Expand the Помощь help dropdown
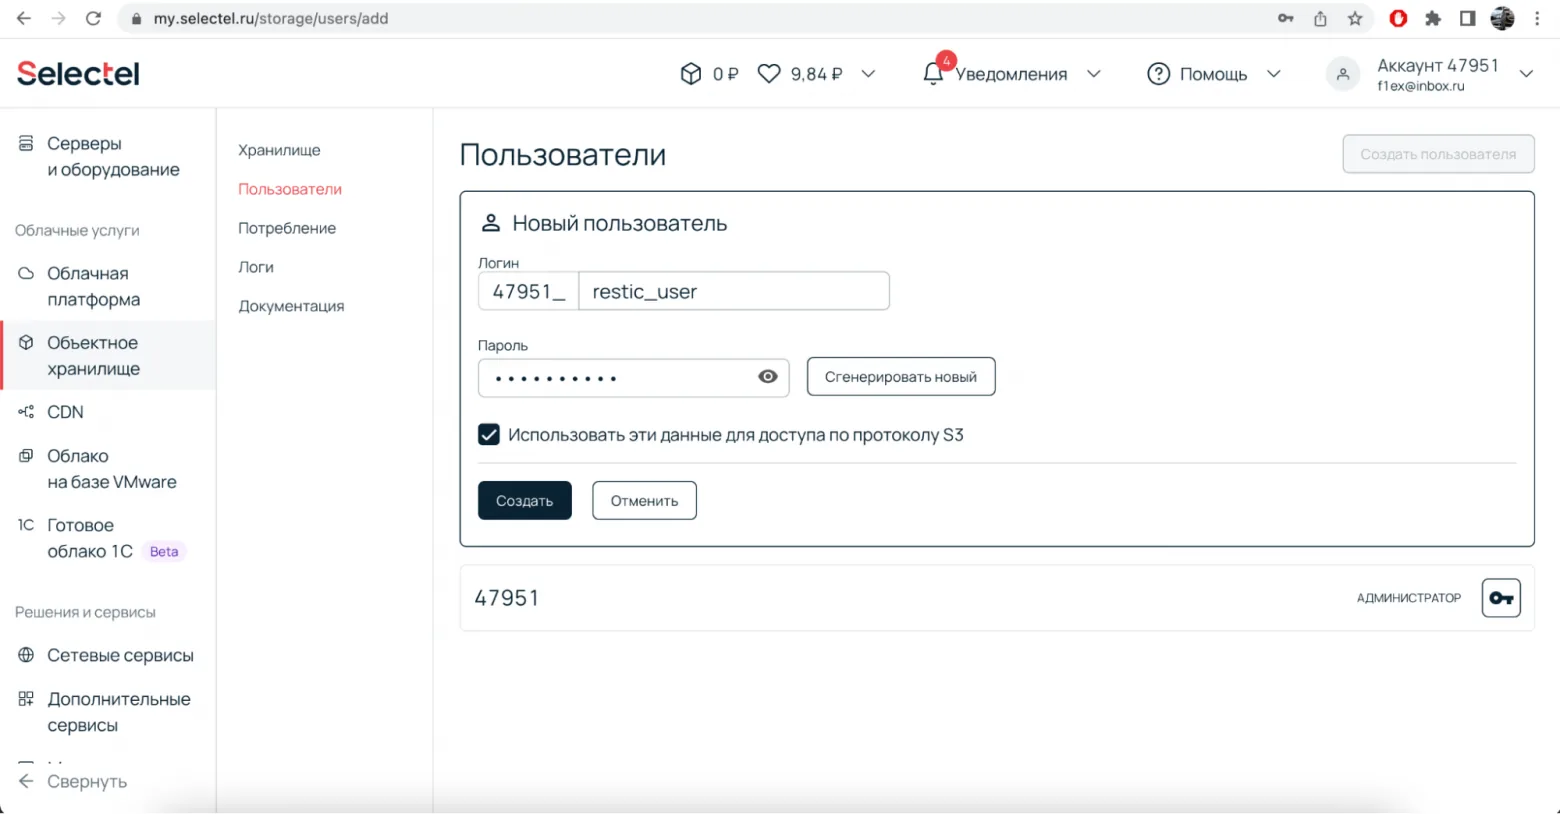Image resolution: width=1560 pixels, height=814 pixels. (x=1273, y=74)
